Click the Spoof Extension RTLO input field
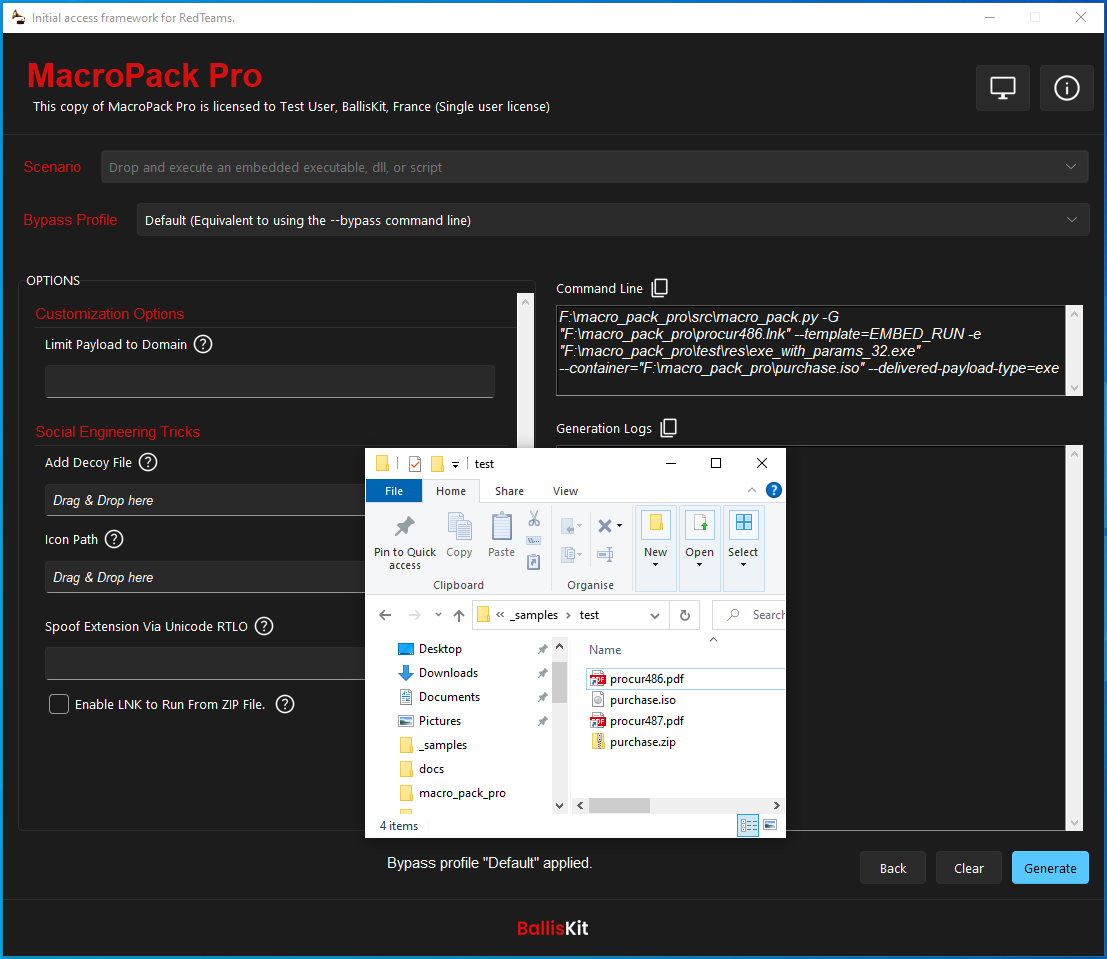 (x=205, y=663)
